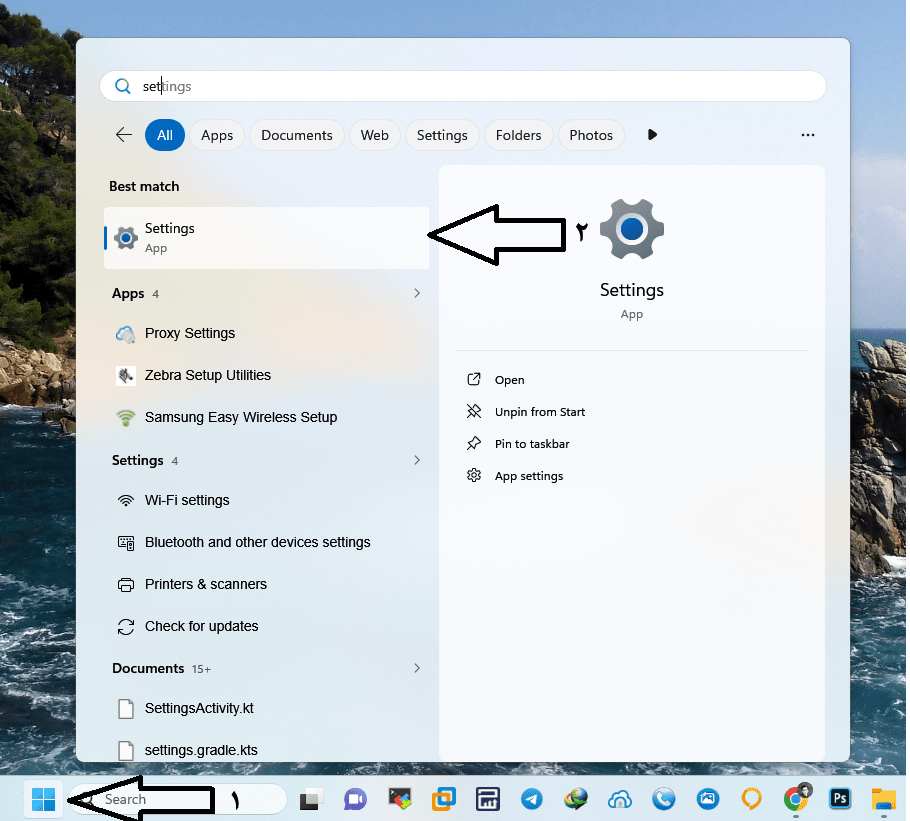
Task: Open the Settings app best match result
Action: click(266, 238)
